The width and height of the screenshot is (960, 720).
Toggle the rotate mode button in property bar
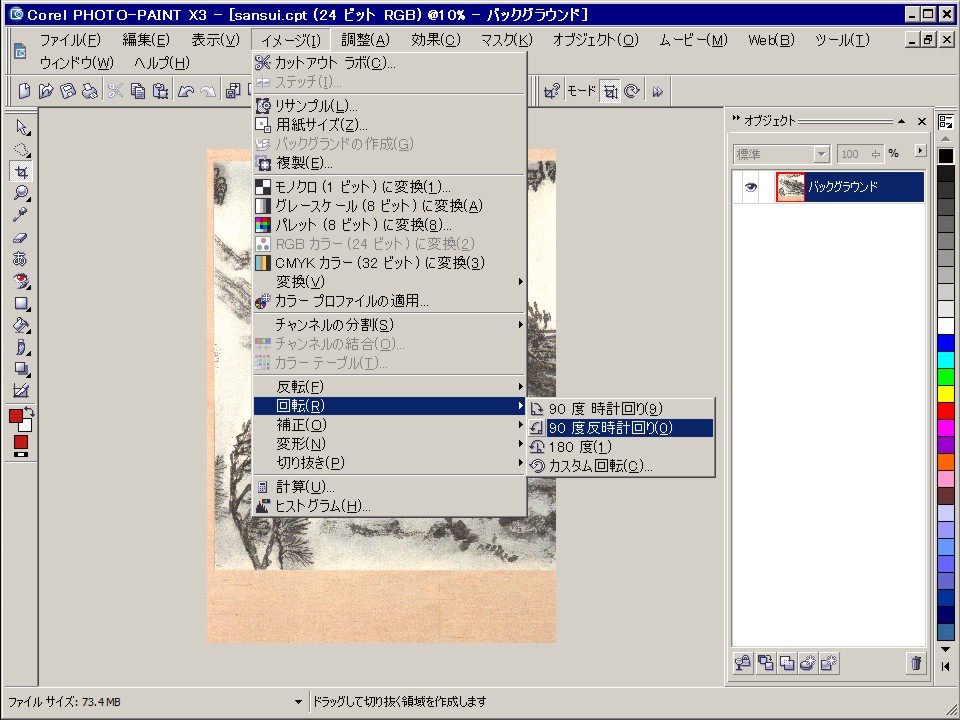(x=632, y=91)
